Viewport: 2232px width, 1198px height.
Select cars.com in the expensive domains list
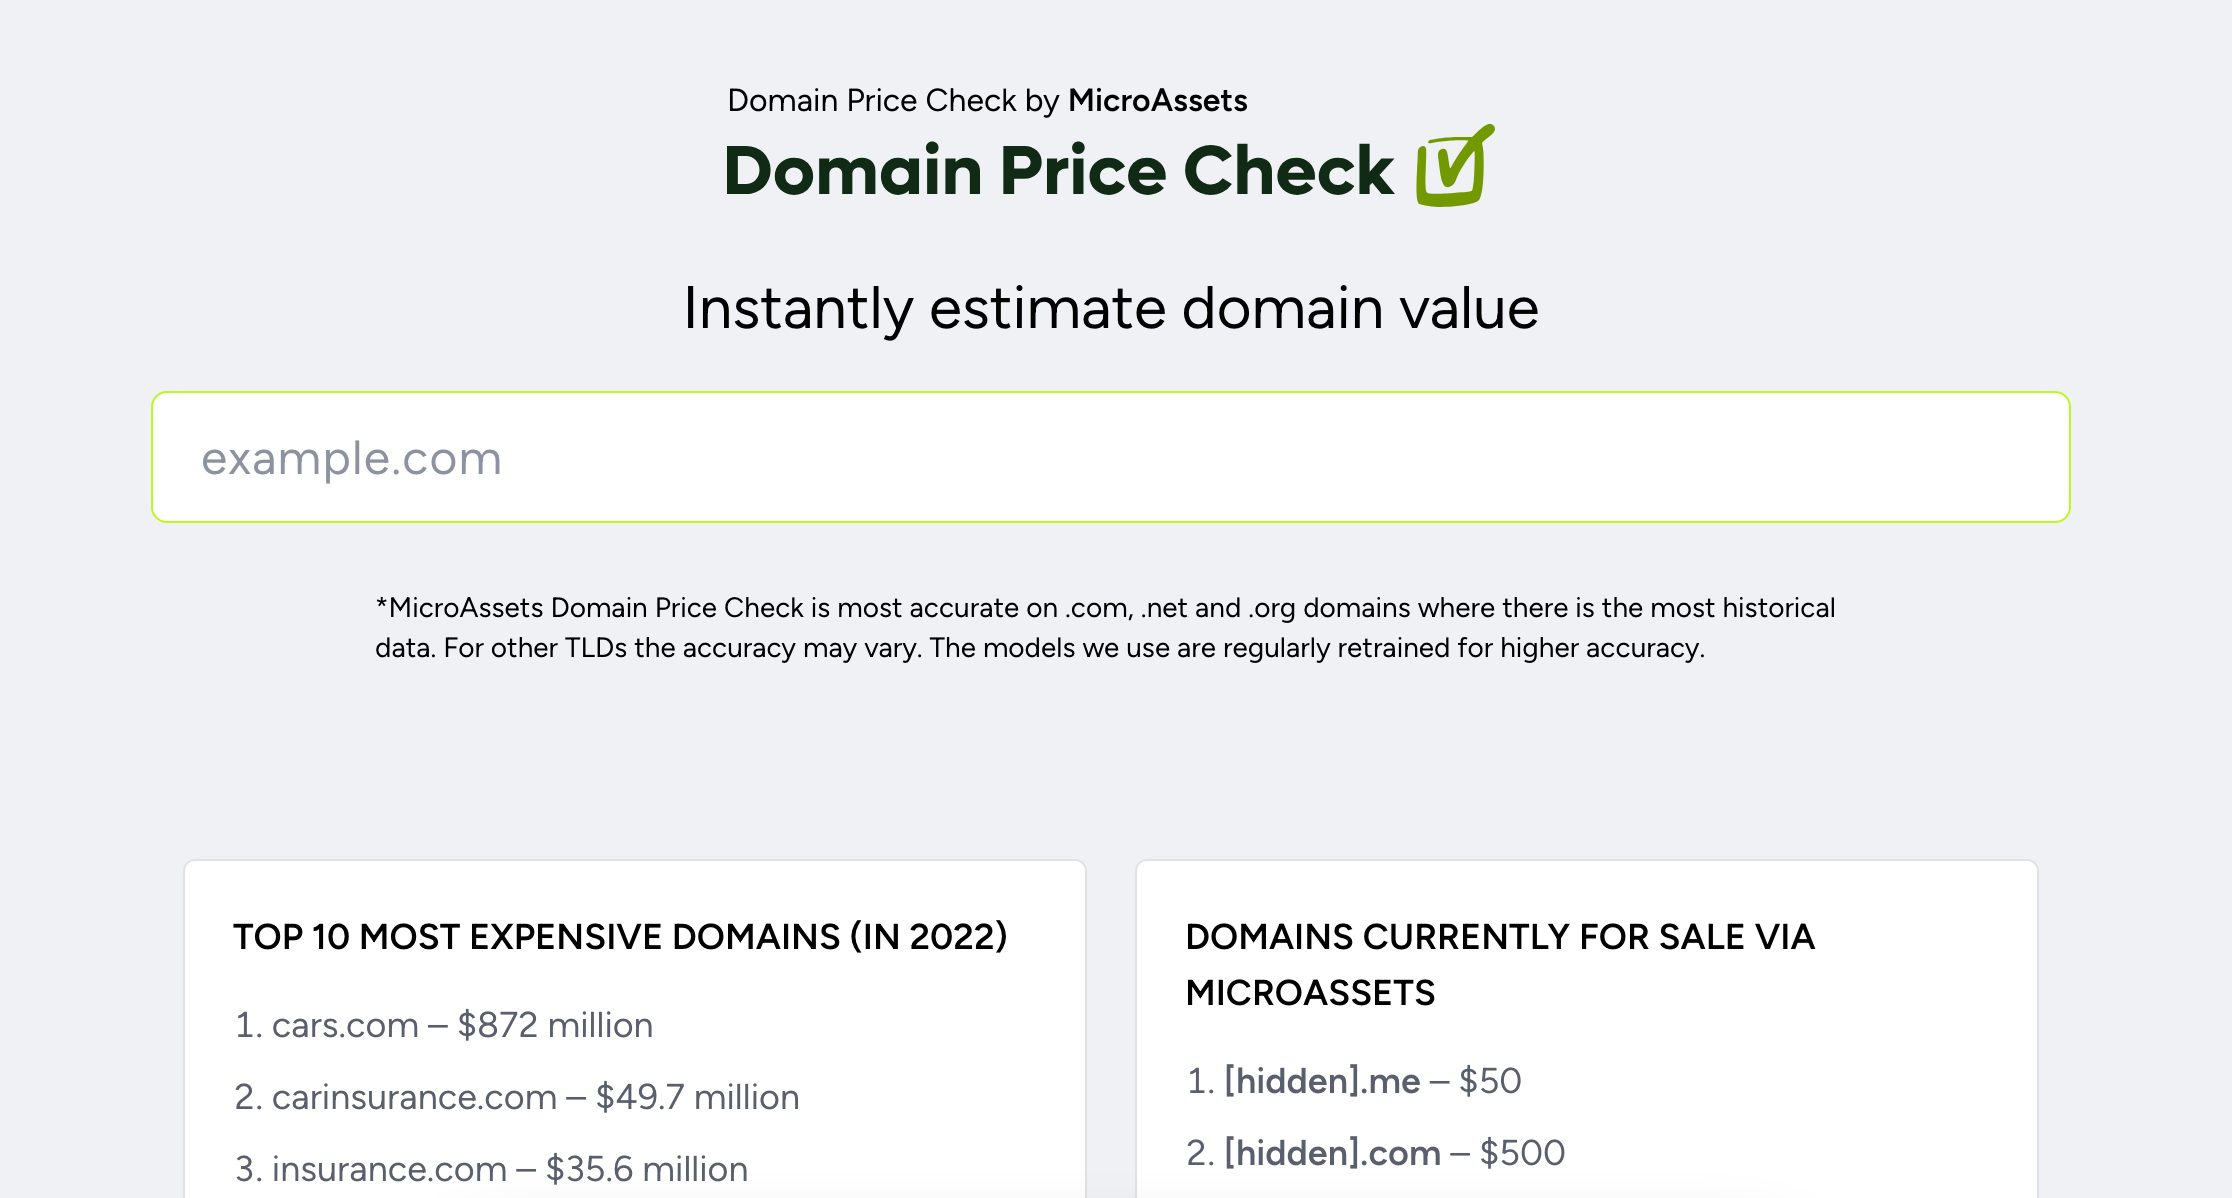(x=345, y=1025)
